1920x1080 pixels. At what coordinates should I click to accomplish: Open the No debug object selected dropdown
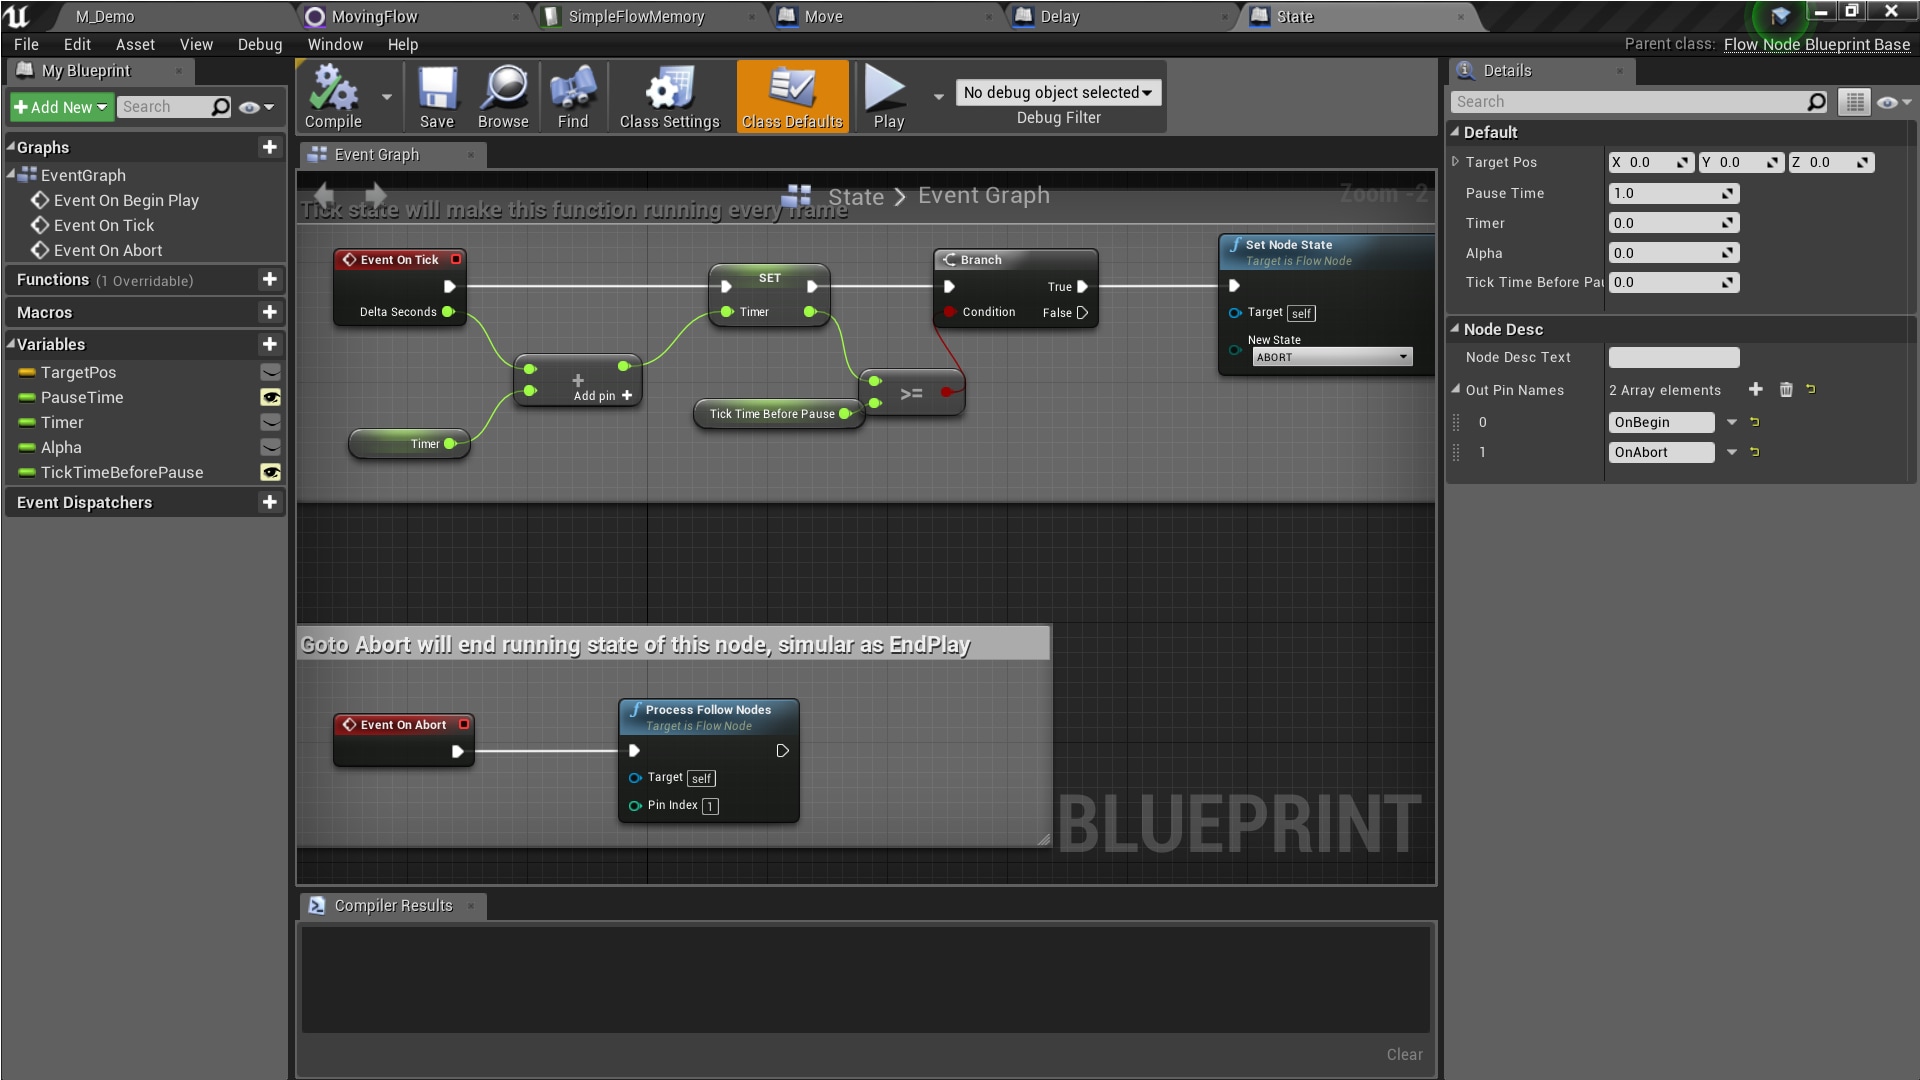click(1057, 92)
